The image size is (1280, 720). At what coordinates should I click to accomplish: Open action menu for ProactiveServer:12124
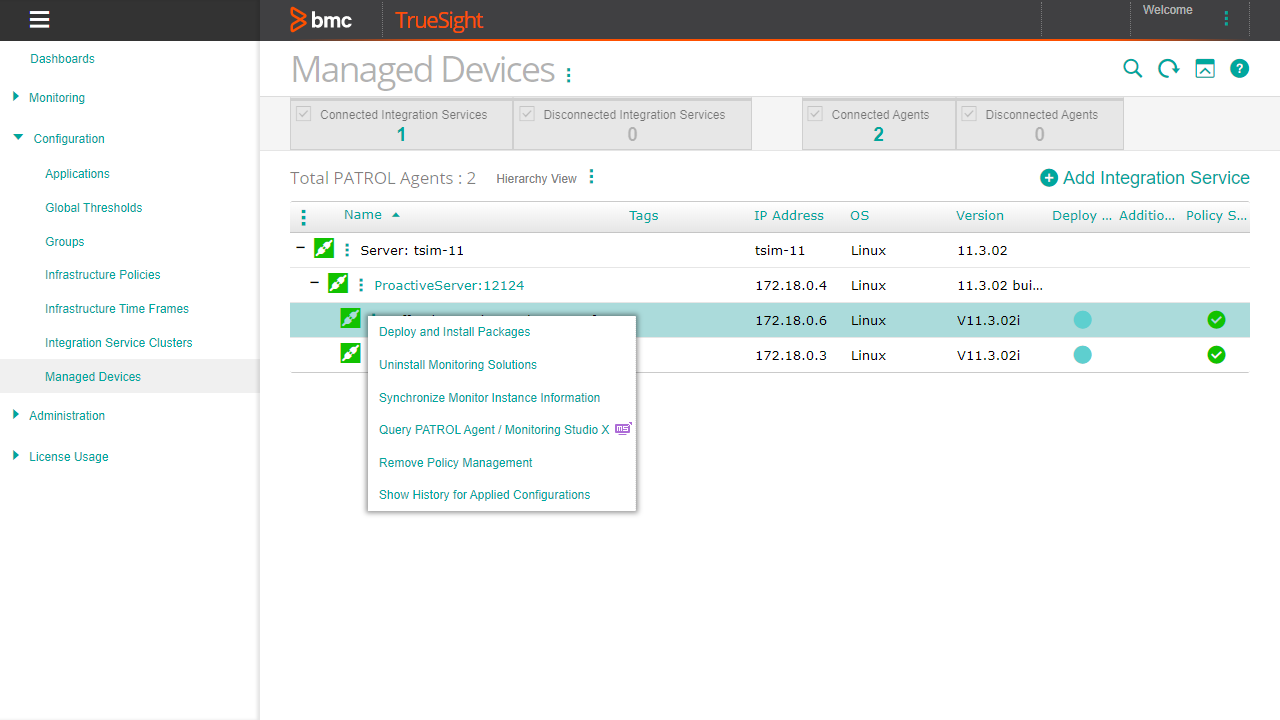click(361, 285)
